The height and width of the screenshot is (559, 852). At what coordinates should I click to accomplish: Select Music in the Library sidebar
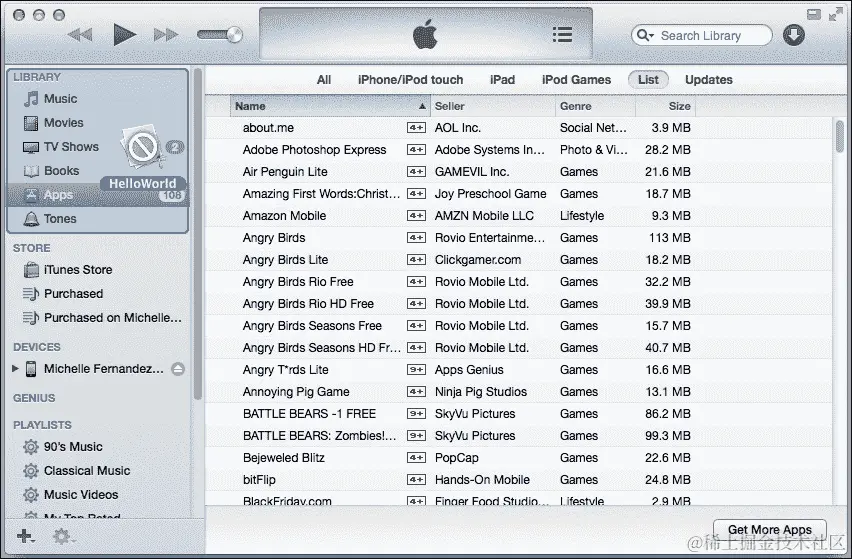pyautogui.click(x=98, y=99)
